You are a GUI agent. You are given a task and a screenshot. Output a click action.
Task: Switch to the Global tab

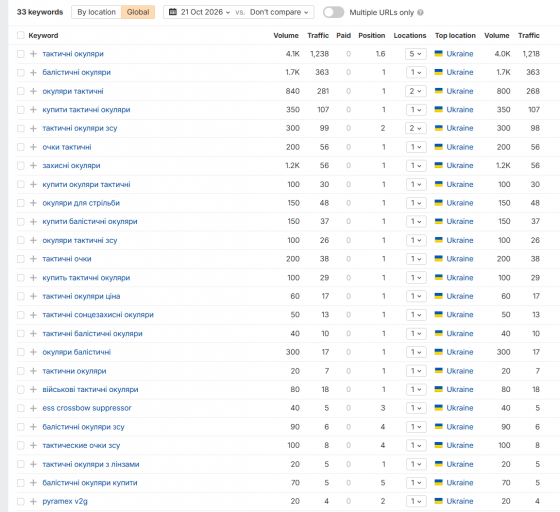click(x=138, y=12)
